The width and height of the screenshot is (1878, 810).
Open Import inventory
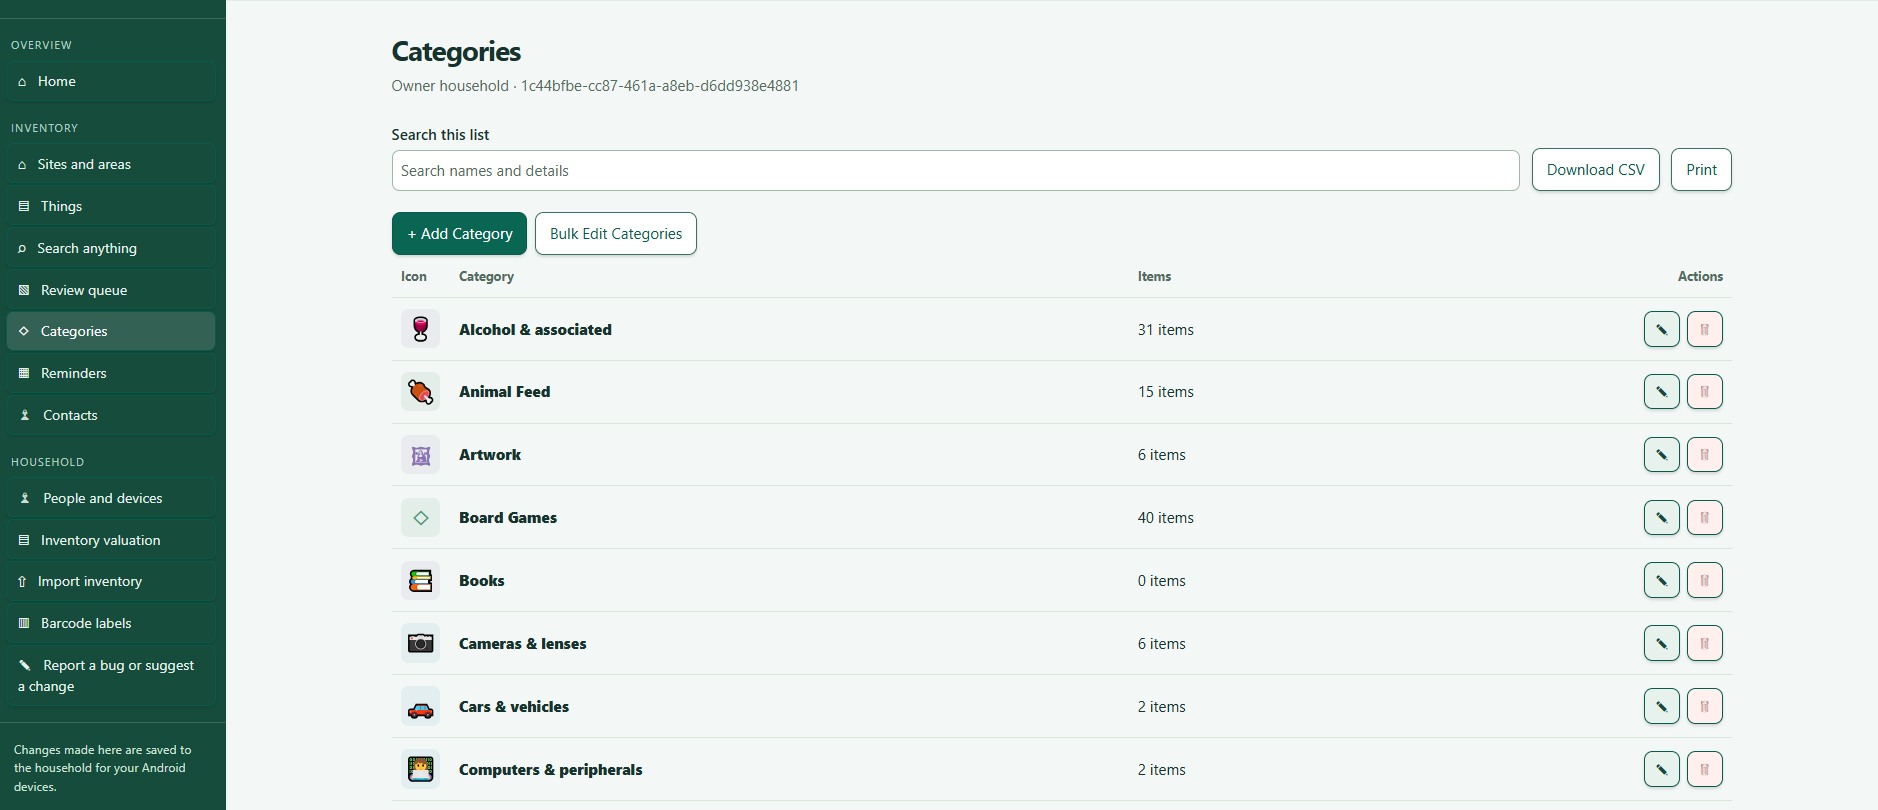coord(111,581)
